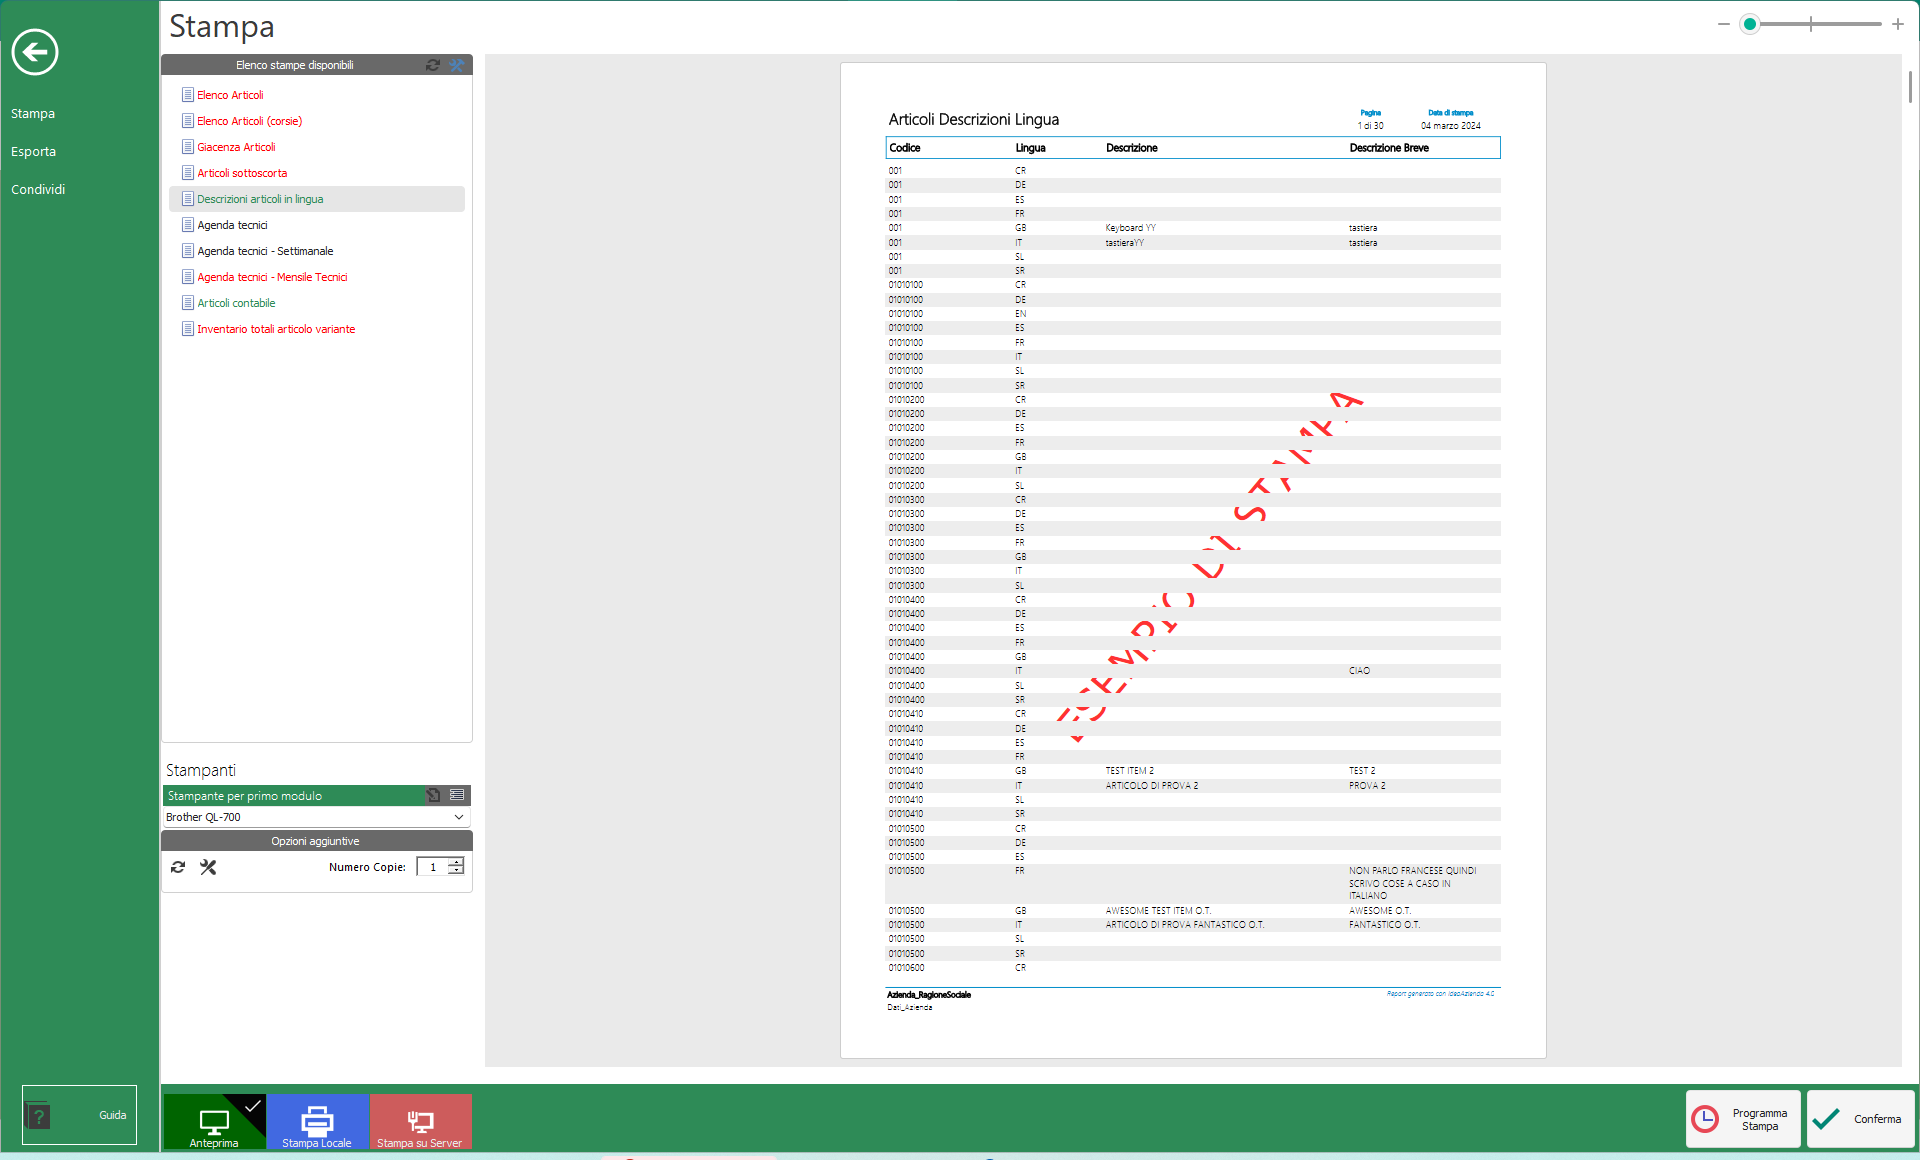This screenshot has width=1920, height=1160.
Task: Click the Codice column header in preview
Action: (x=905, y=148)
